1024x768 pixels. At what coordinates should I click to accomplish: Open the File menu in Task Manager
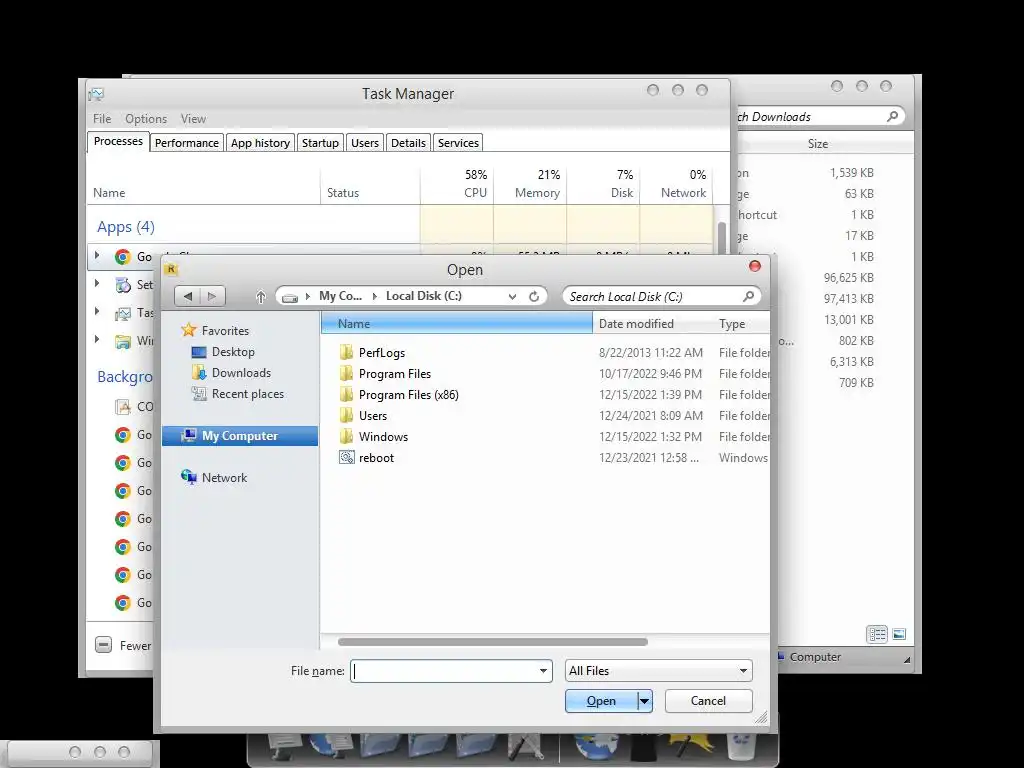click(x=102, y=119)
